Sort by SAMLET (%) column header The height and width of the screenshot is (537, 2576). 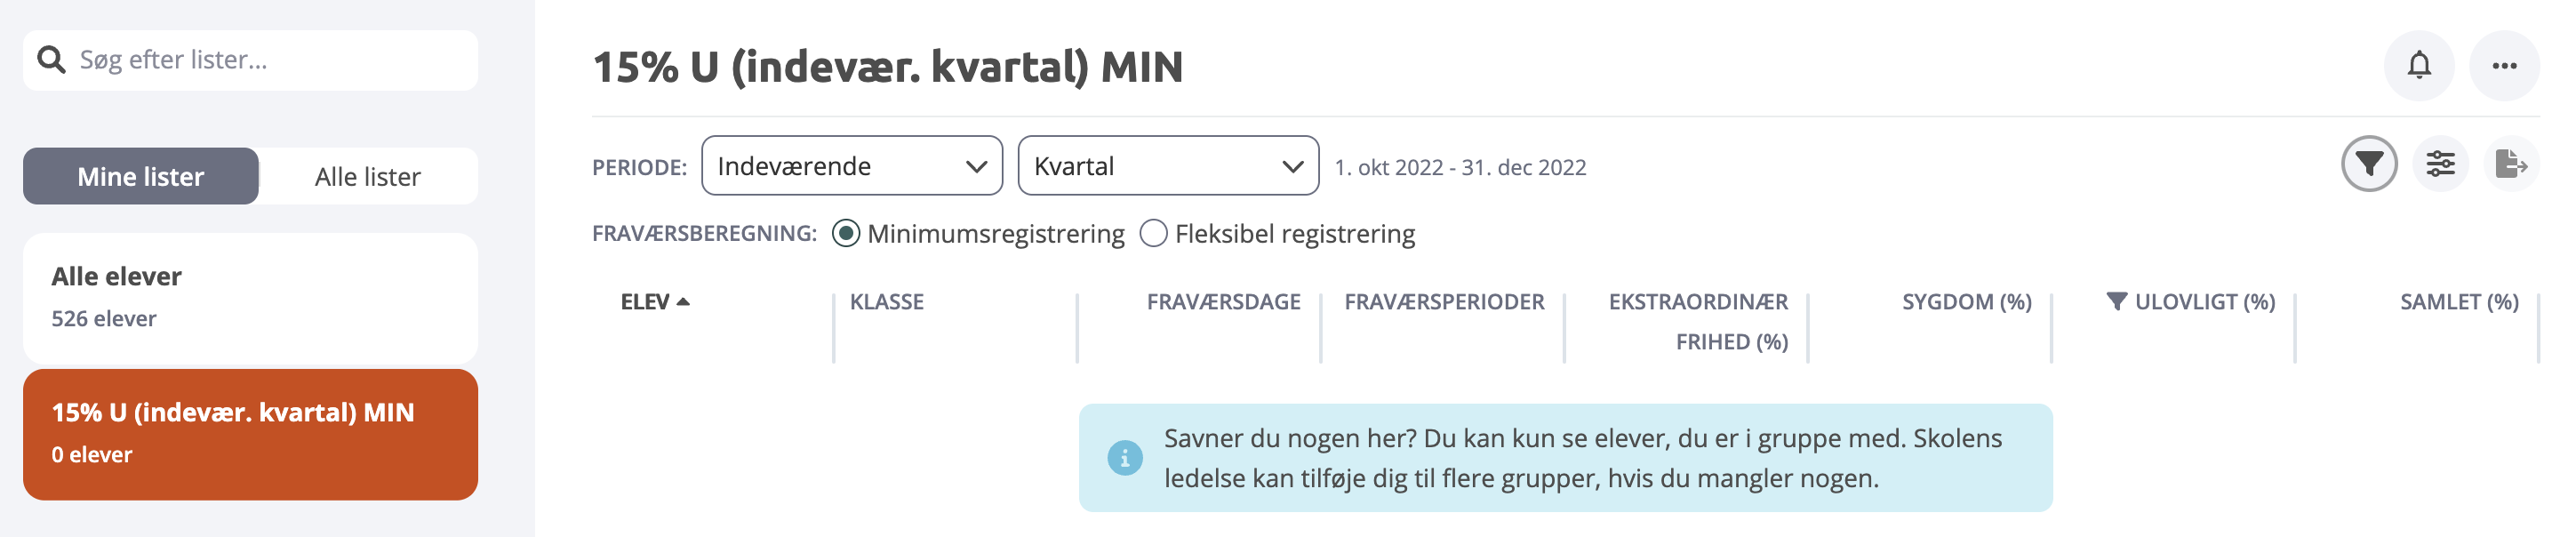coord(2458,302)
